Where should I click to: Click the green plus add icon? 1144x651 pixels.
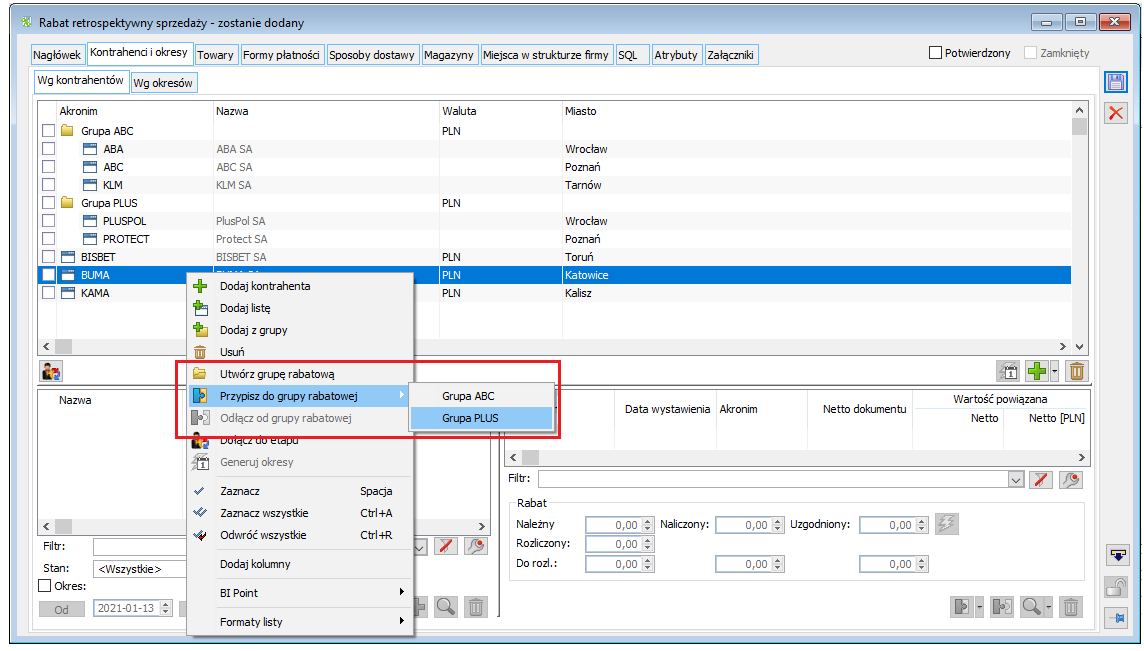click(1037, 371)
